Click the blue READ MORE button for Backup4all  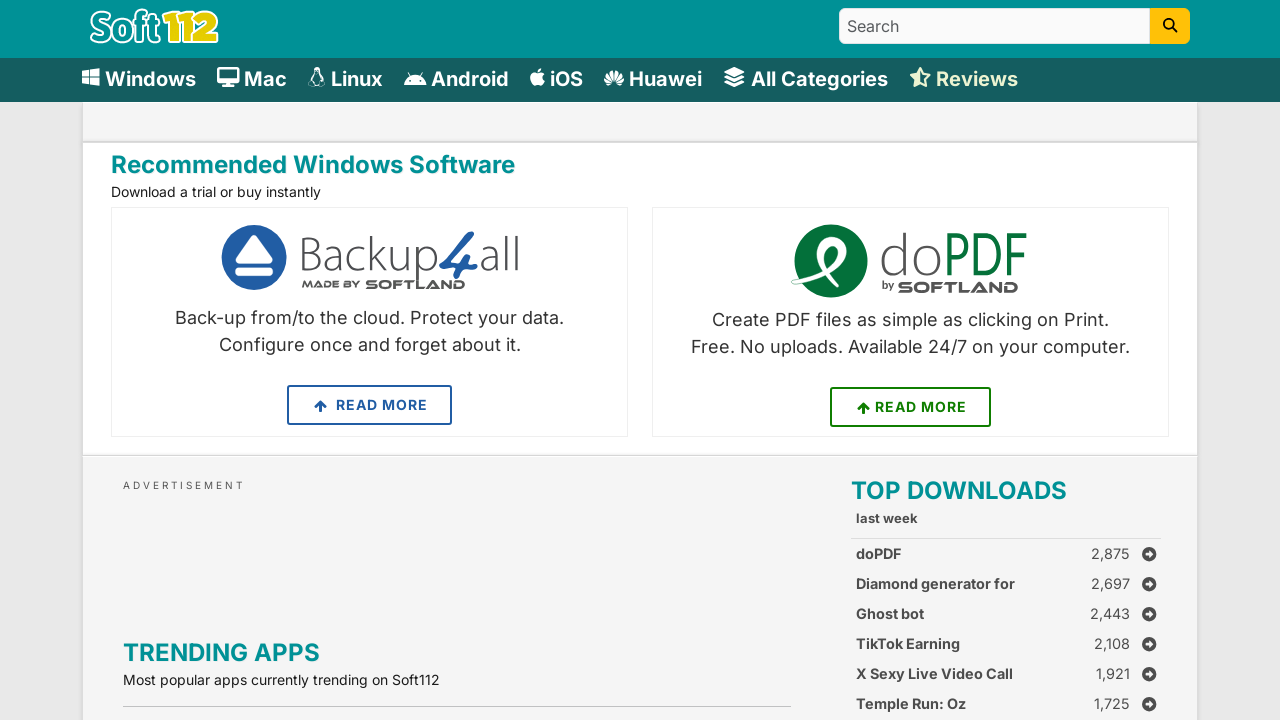tap(369, 405)
